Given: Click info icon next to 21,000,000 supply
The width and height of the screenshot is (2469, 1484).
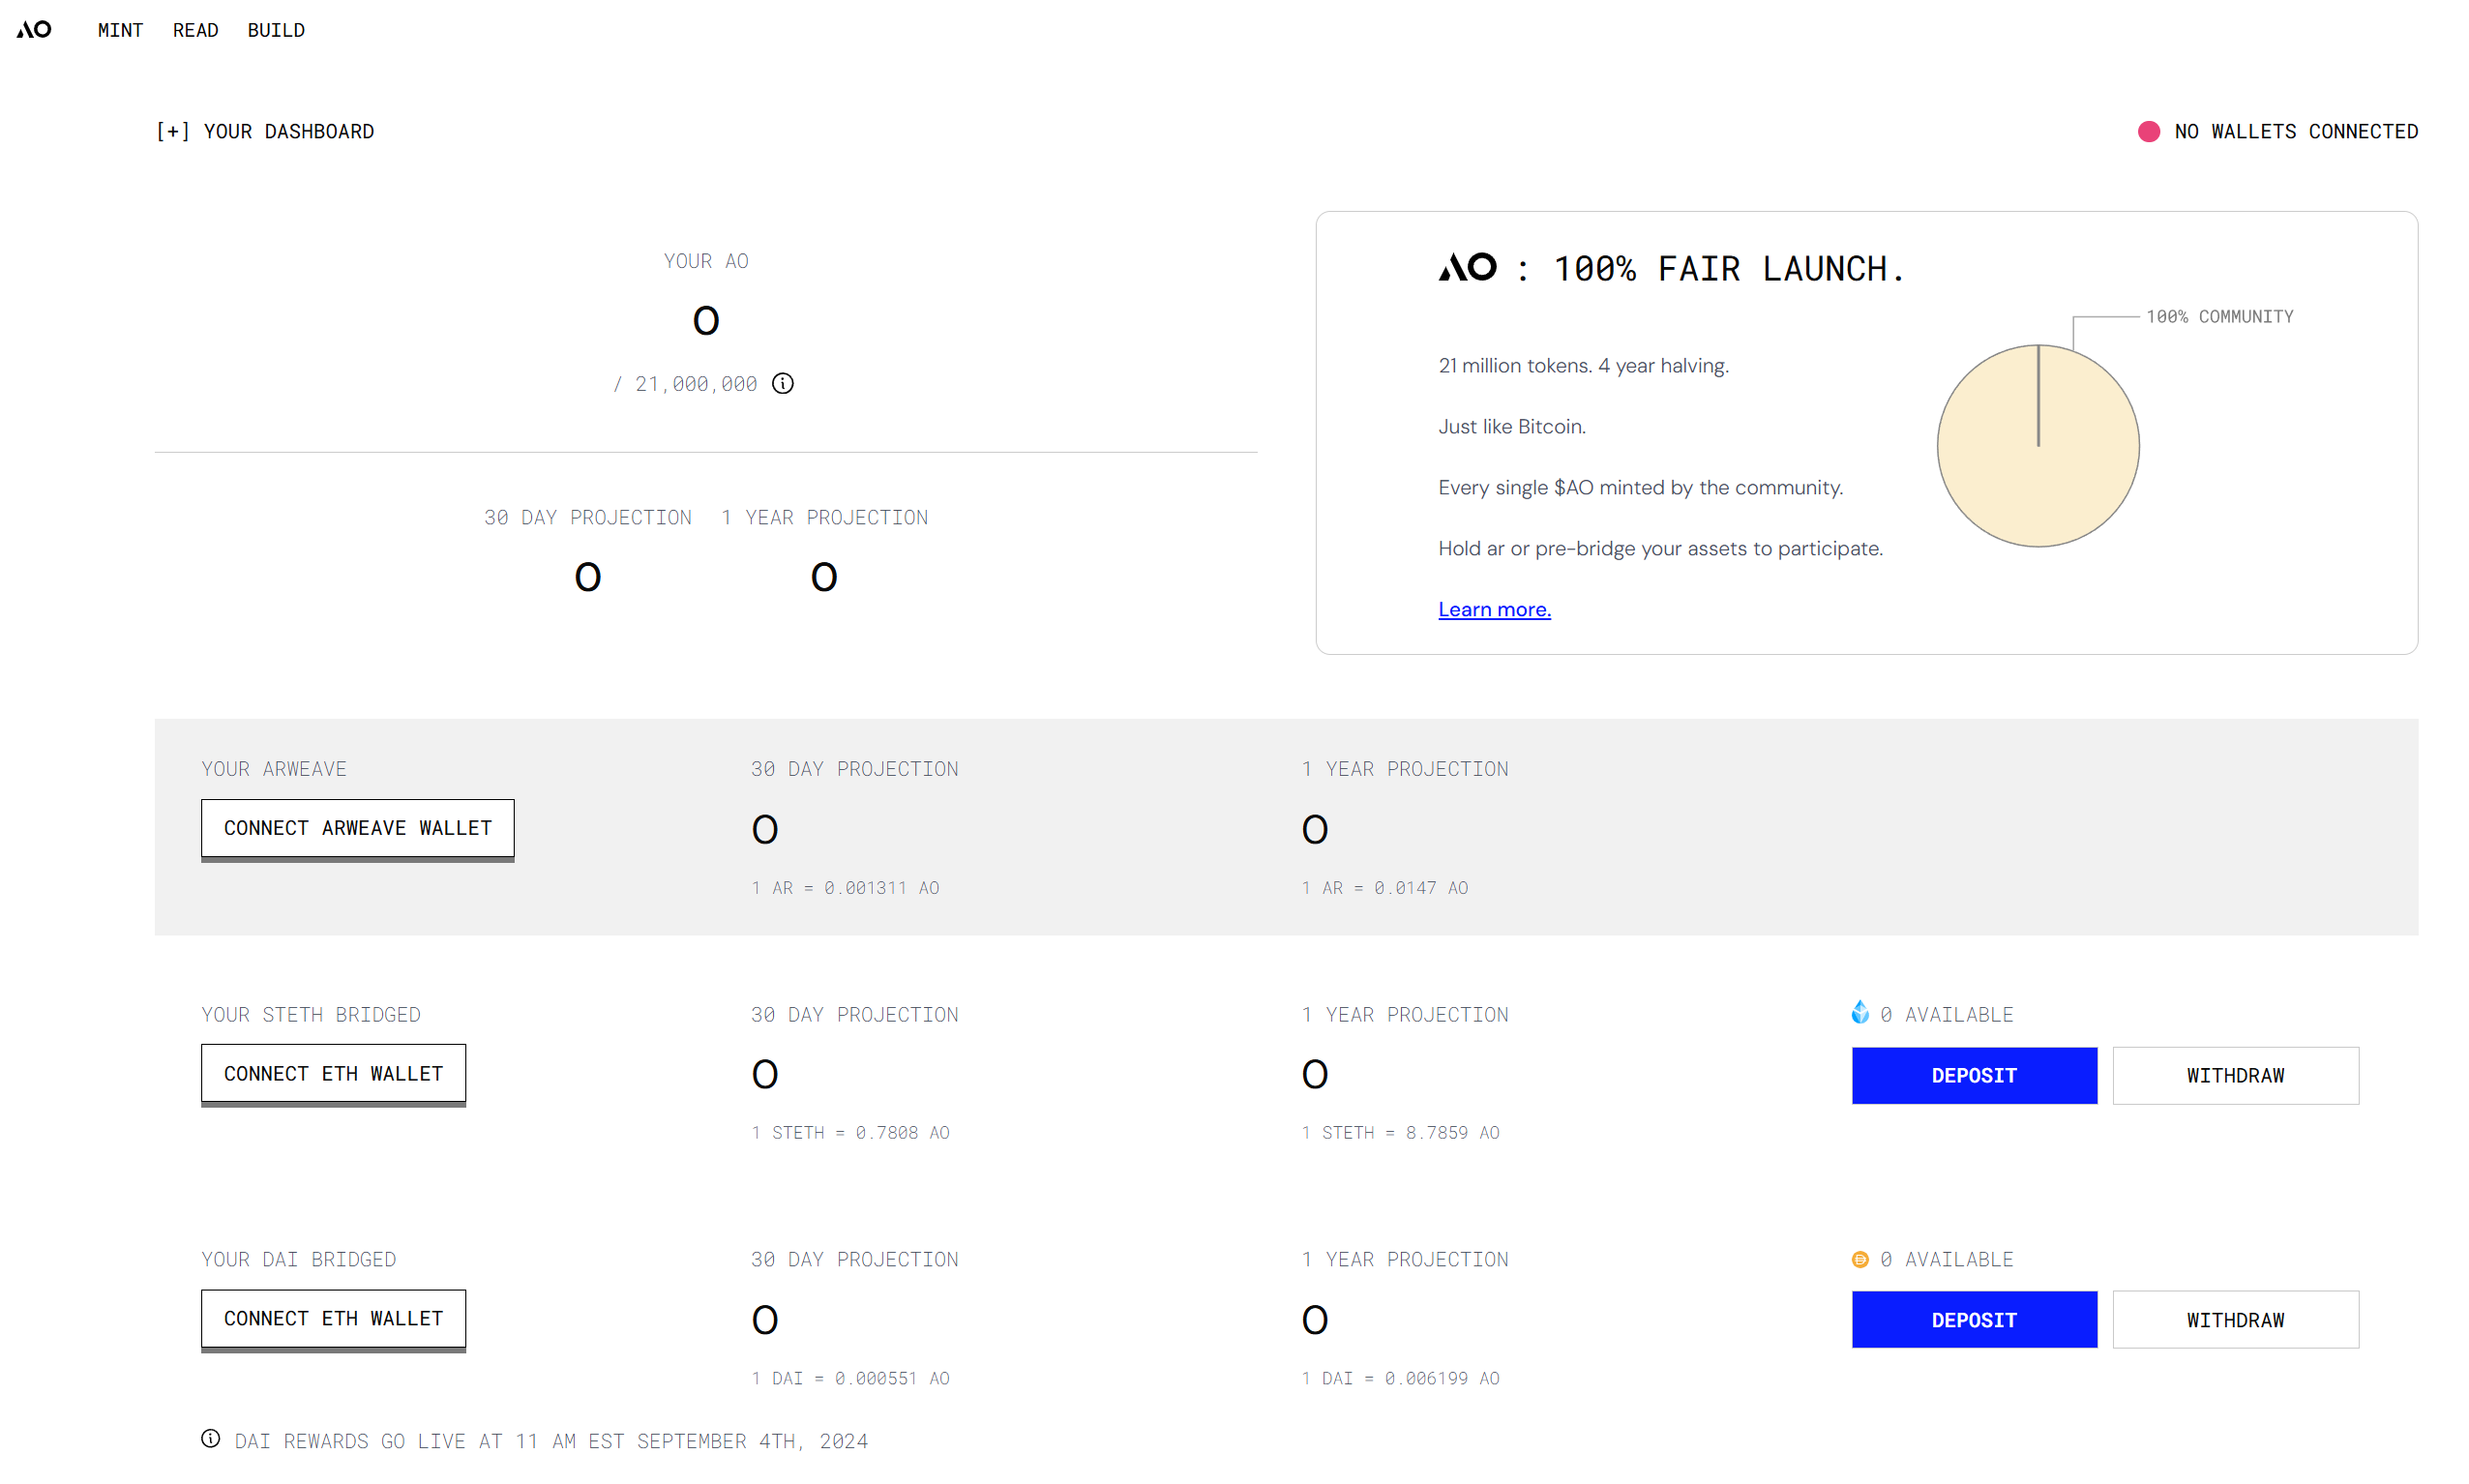Looking at the screenshot, I should [782, 384].
